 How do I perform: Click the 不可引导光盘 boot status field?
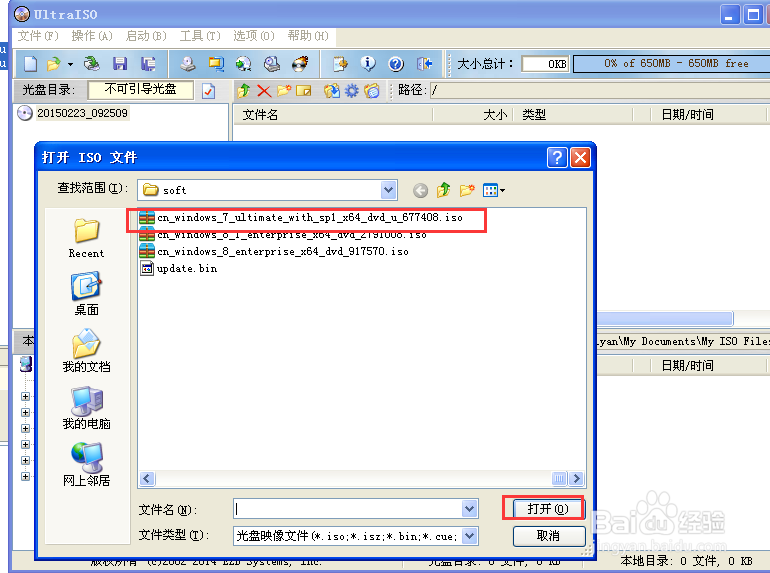[140, 89]
